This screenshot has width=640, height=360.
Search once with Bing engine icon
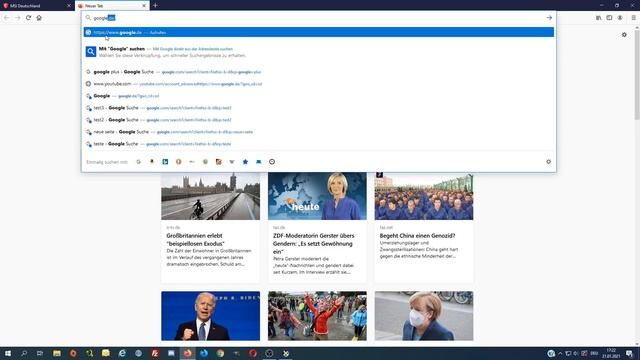click(x=165, y=162)
